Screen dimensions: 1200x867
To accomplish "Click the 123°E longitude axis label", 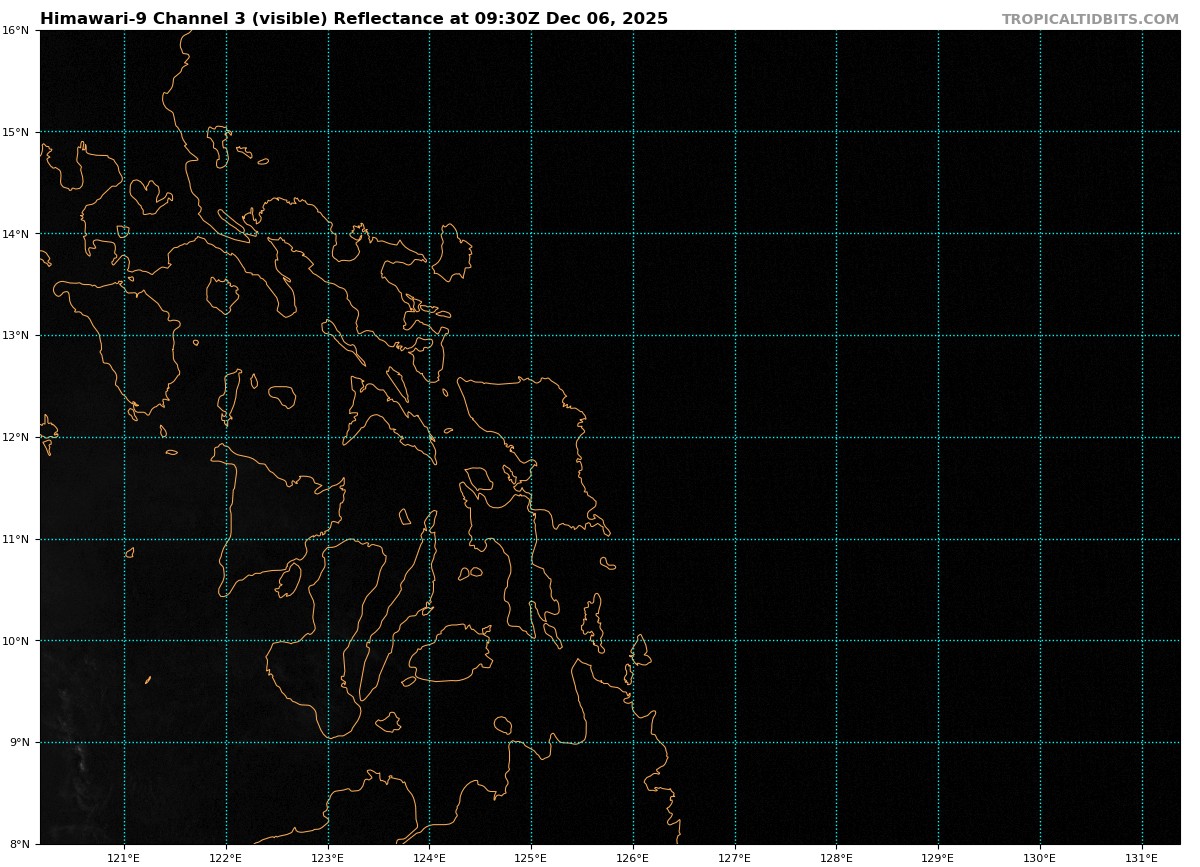I will [327, 858].
